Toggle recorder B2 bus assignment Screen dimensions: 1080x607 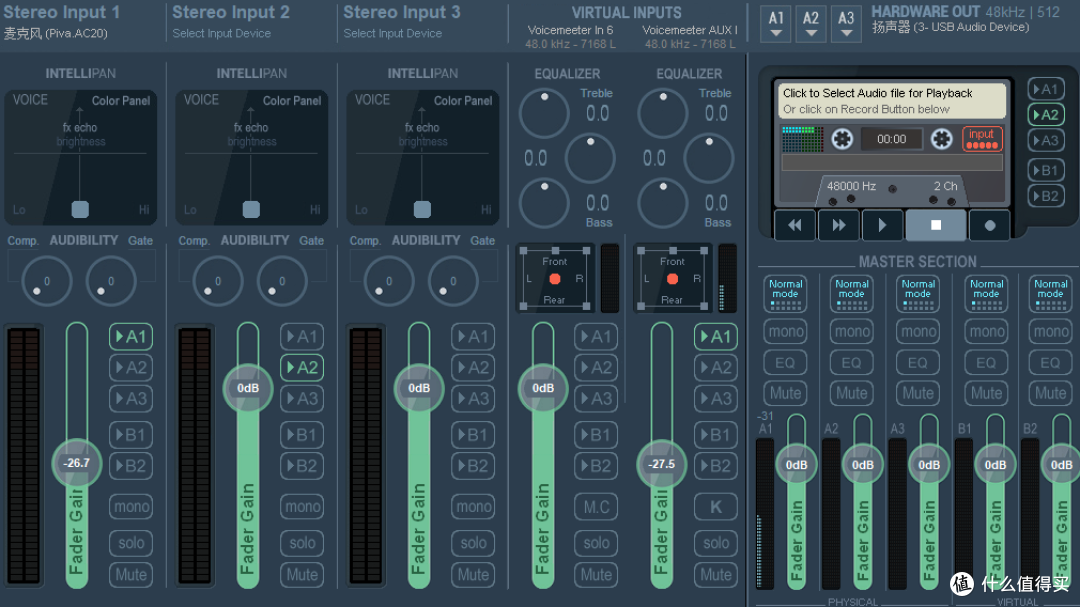coord(1046,196)
